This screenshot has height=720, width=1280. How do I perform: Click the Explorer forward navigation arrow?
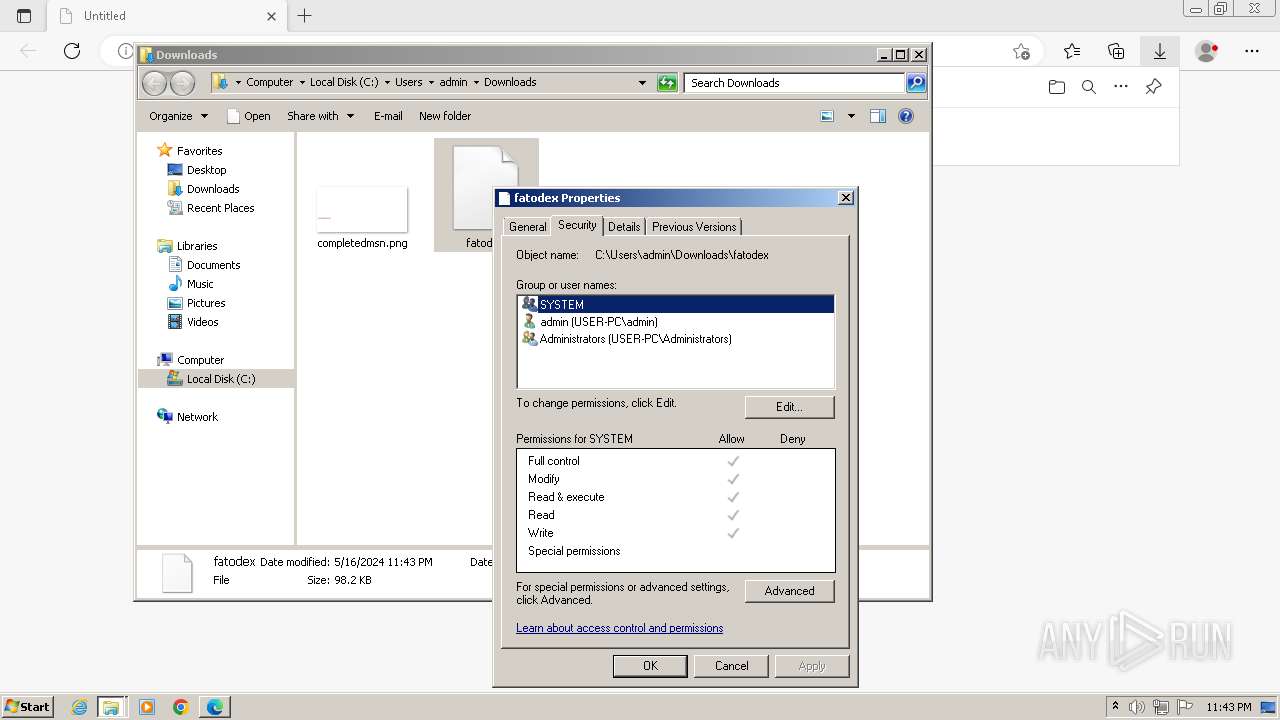pos(181,83)
